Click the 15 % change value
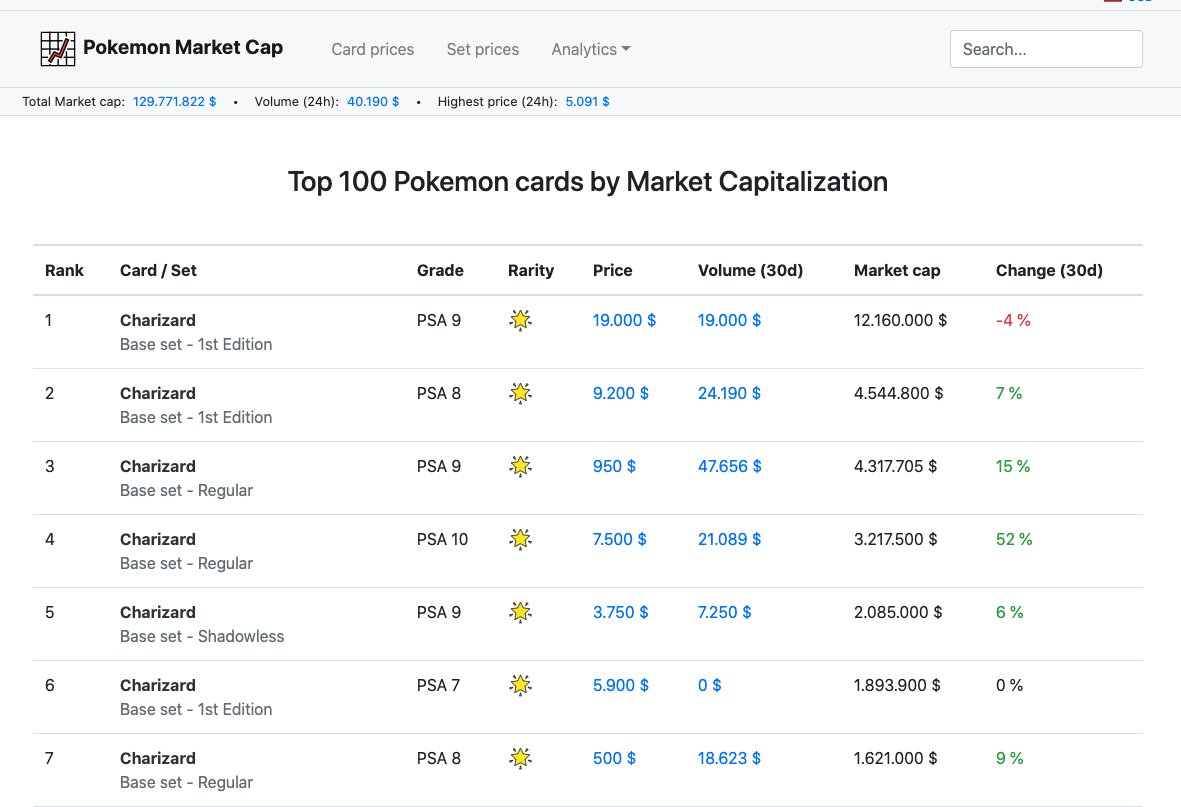Image resolution: width=1181 pixels, height=807 pixels. pyautogui.click(x=1013, y=466)
